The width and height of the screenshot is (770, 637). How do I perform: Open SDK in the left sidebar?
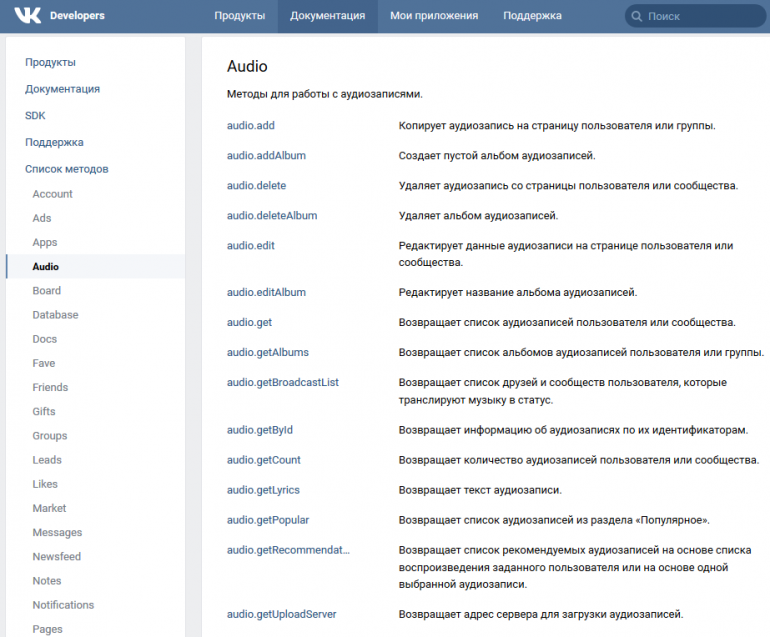pyautogui.click(x=35, y=116)
